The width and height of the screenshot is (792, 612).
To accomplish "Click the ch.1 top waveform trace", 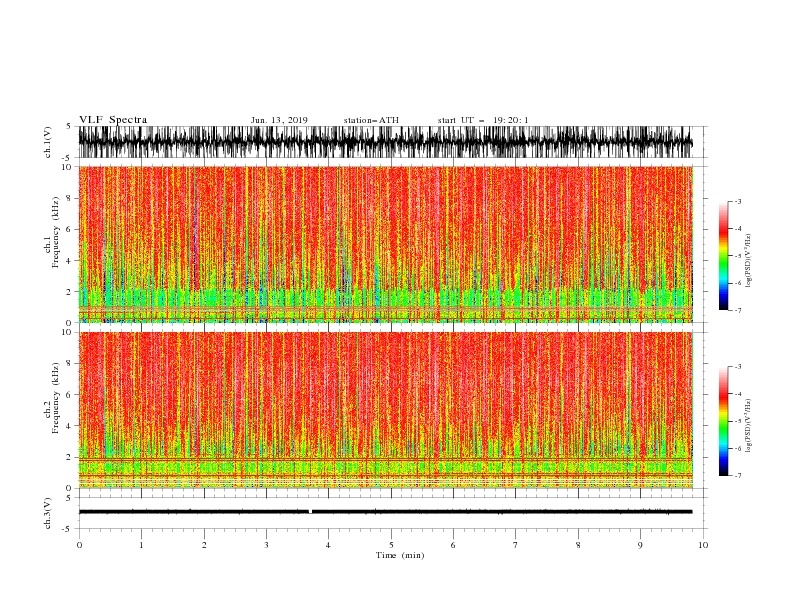I will pyautogui.click(x=385, y=142).
